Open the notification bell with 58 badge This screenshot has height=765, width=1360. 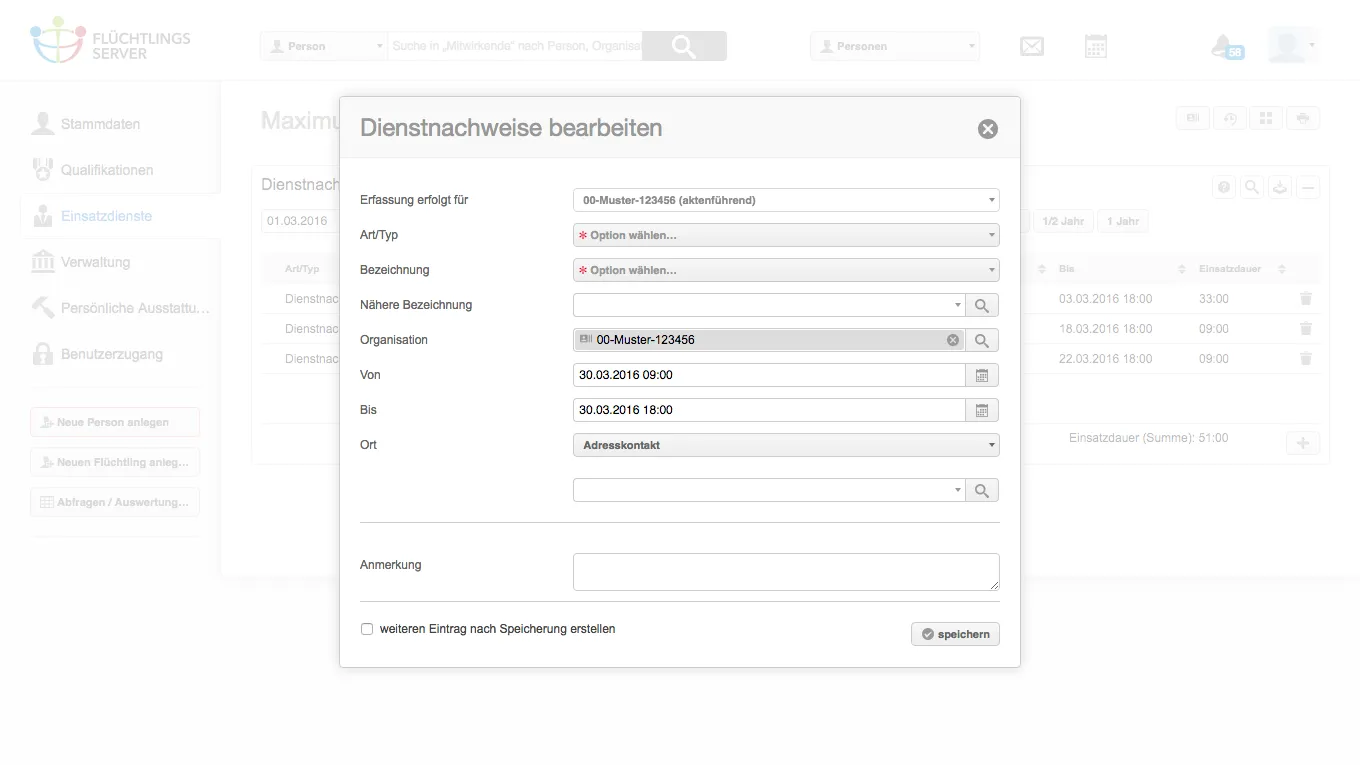click(x=1226, y=46)
